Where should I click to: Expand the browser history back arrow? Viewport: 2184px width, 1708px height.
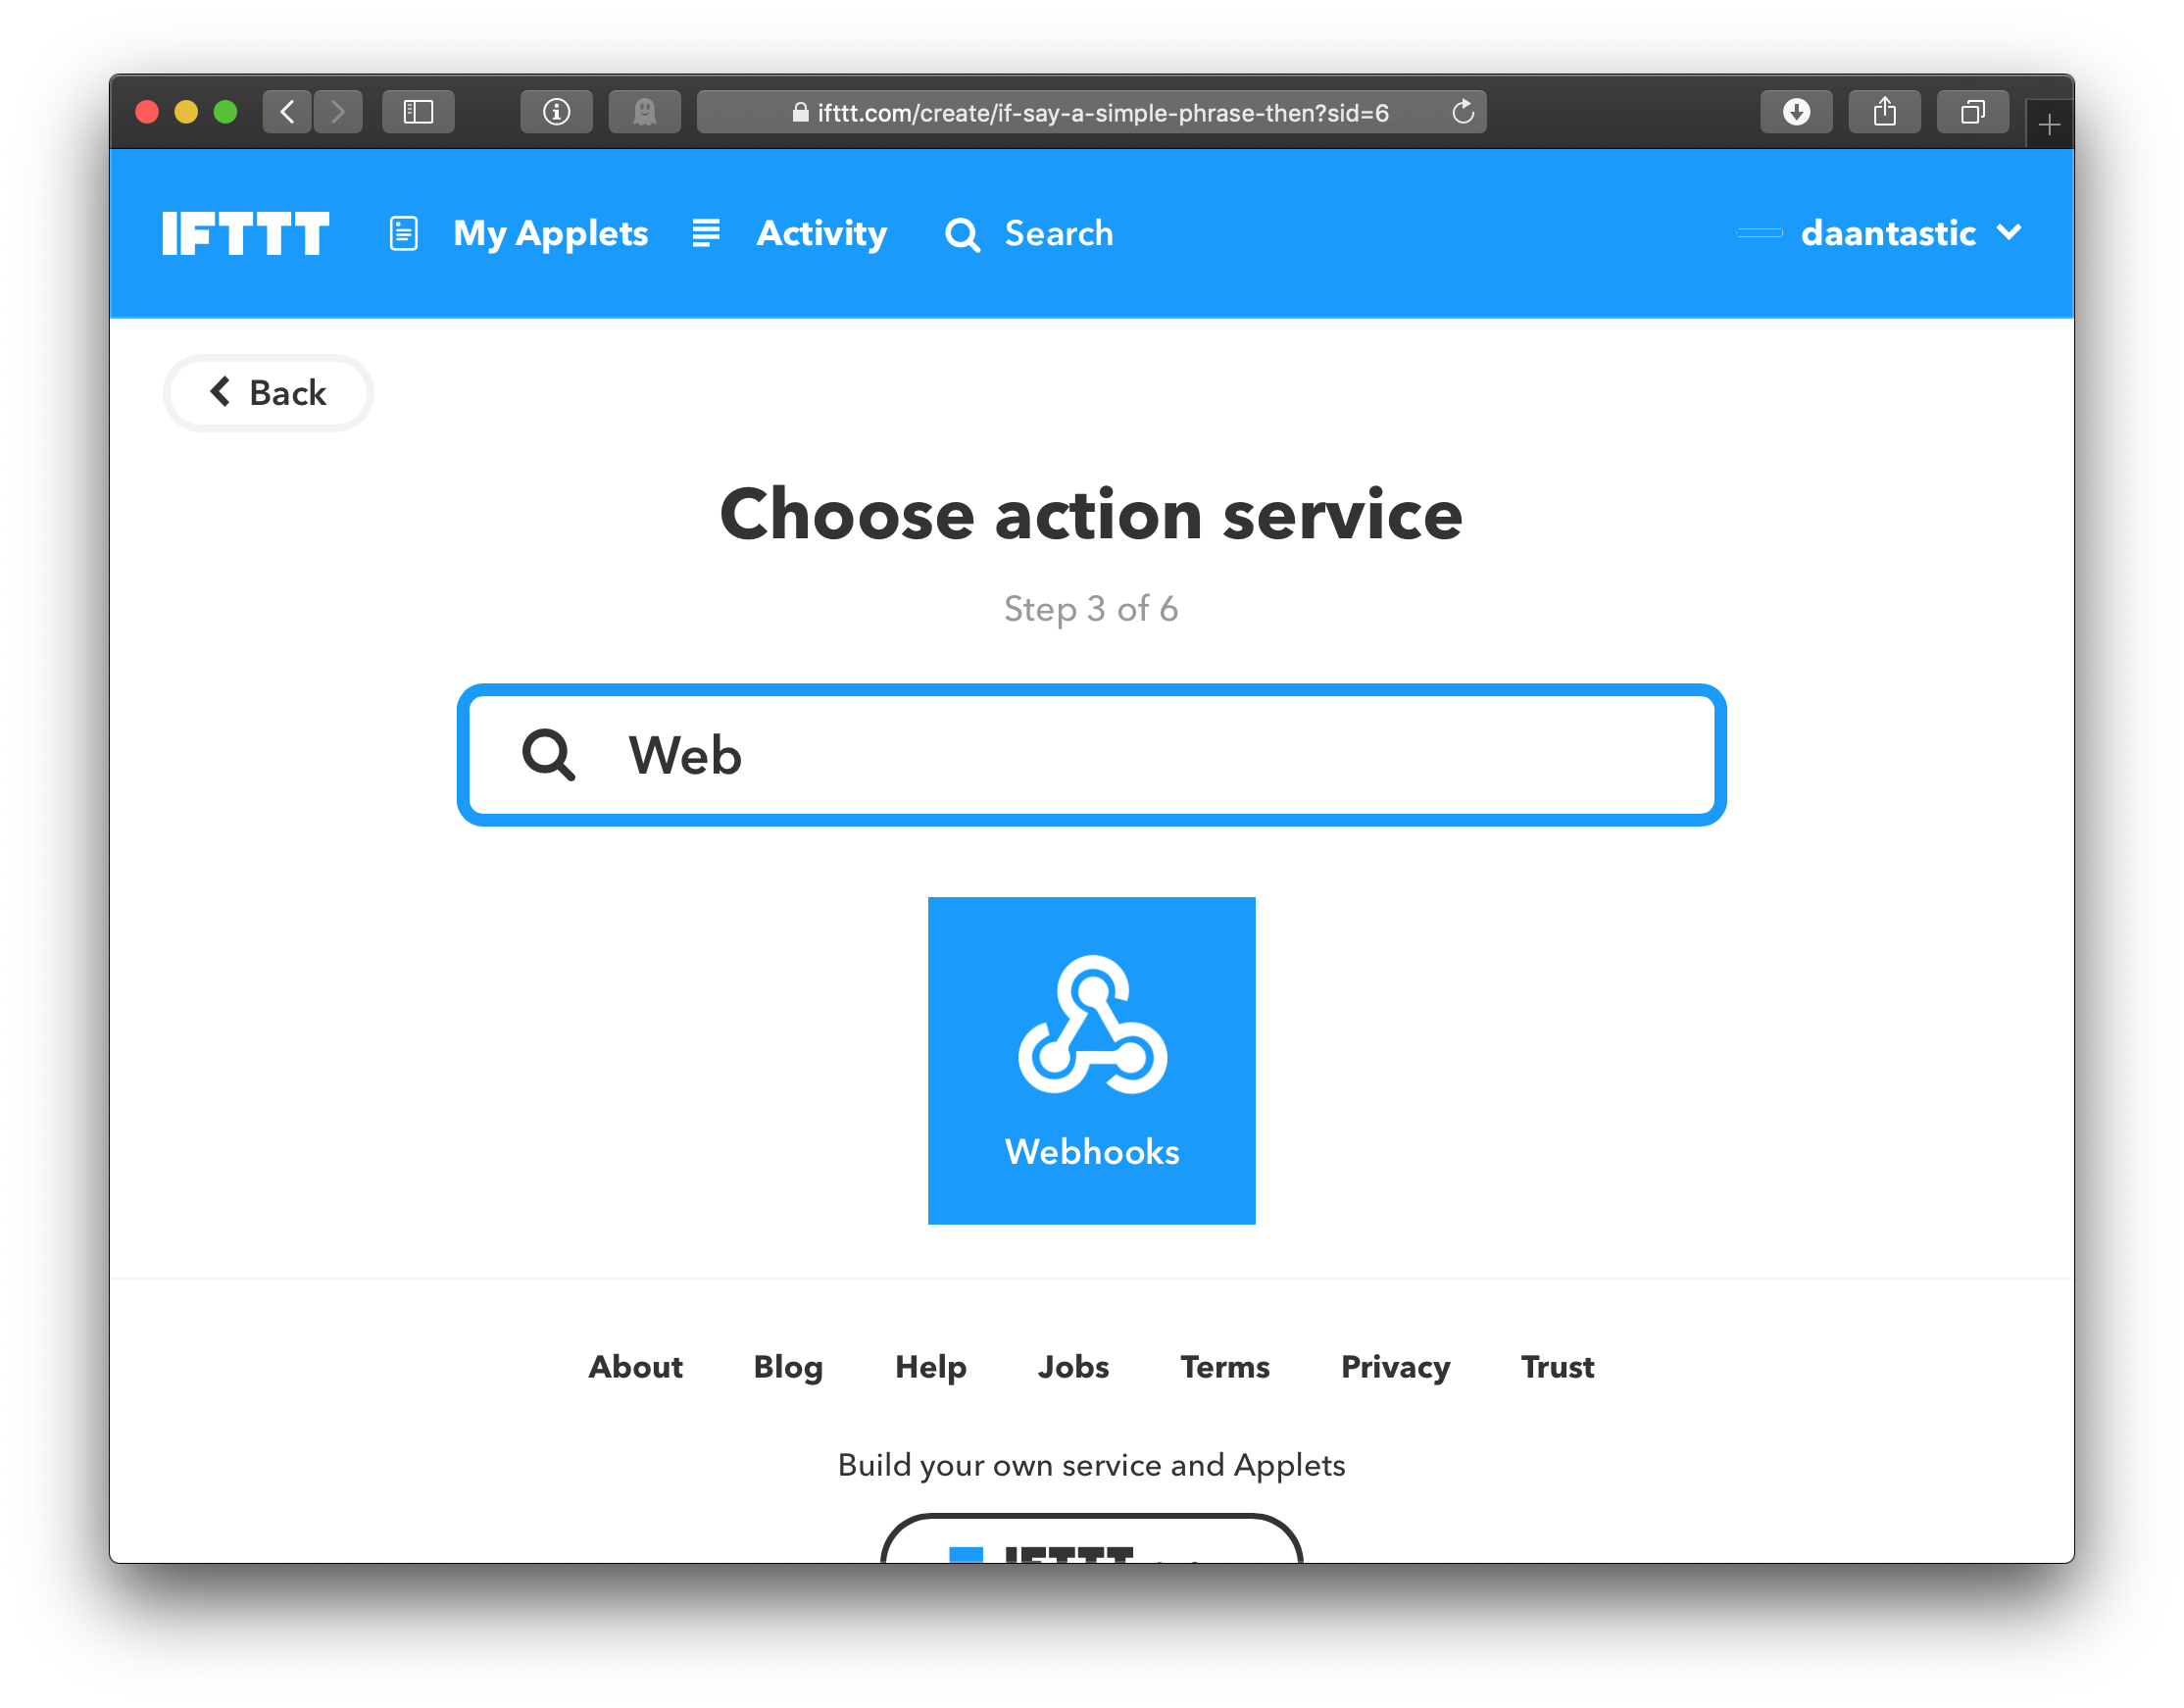pos(287,112)
